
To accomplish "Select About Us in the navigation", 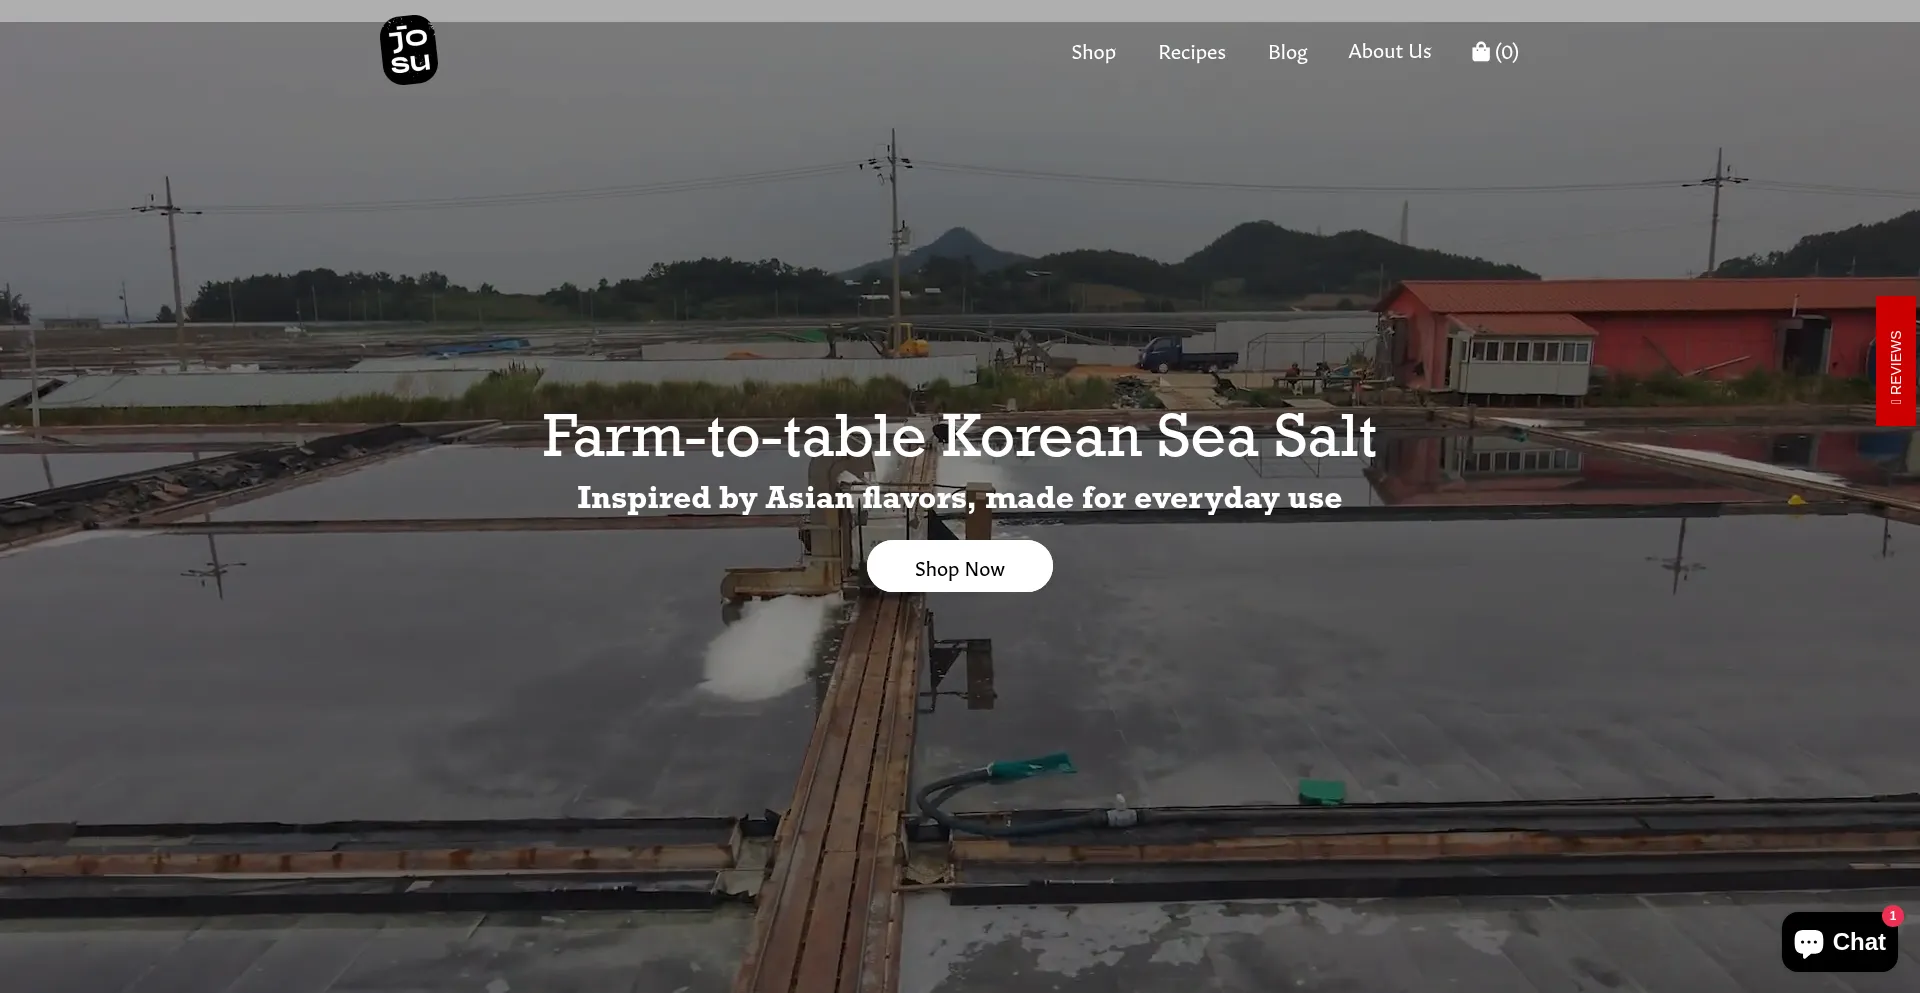I will pos(1390,51).
